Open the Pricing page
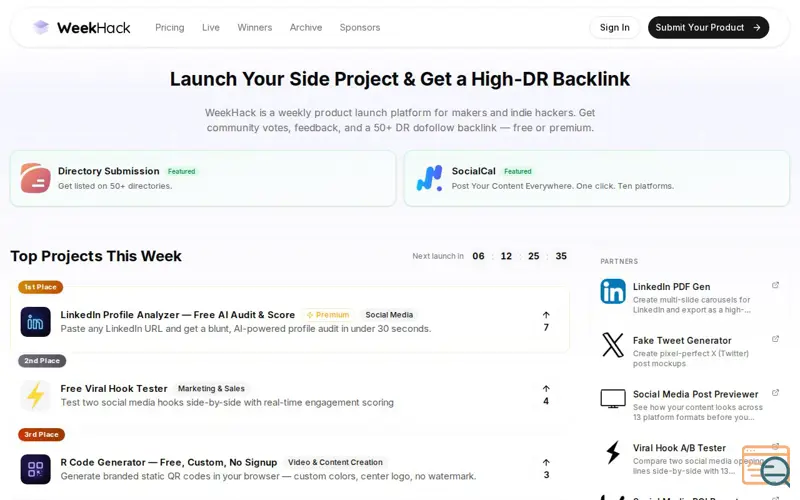 coord(170,28)
